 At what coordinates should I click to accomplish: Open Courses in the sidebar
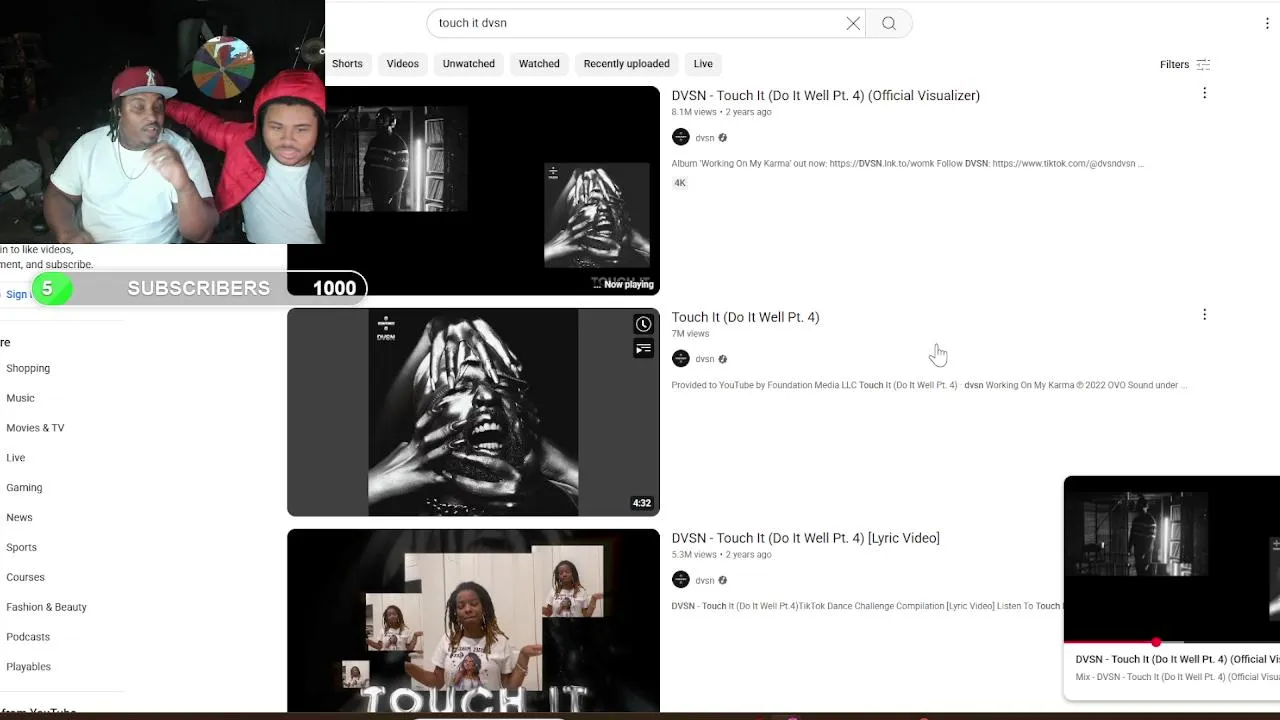pos(25,577)
